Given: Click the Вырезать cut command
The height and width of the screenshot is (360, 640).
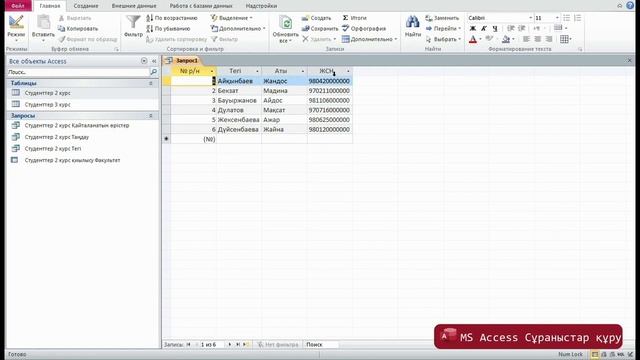Looking at the screenshot, I should 75,18.
